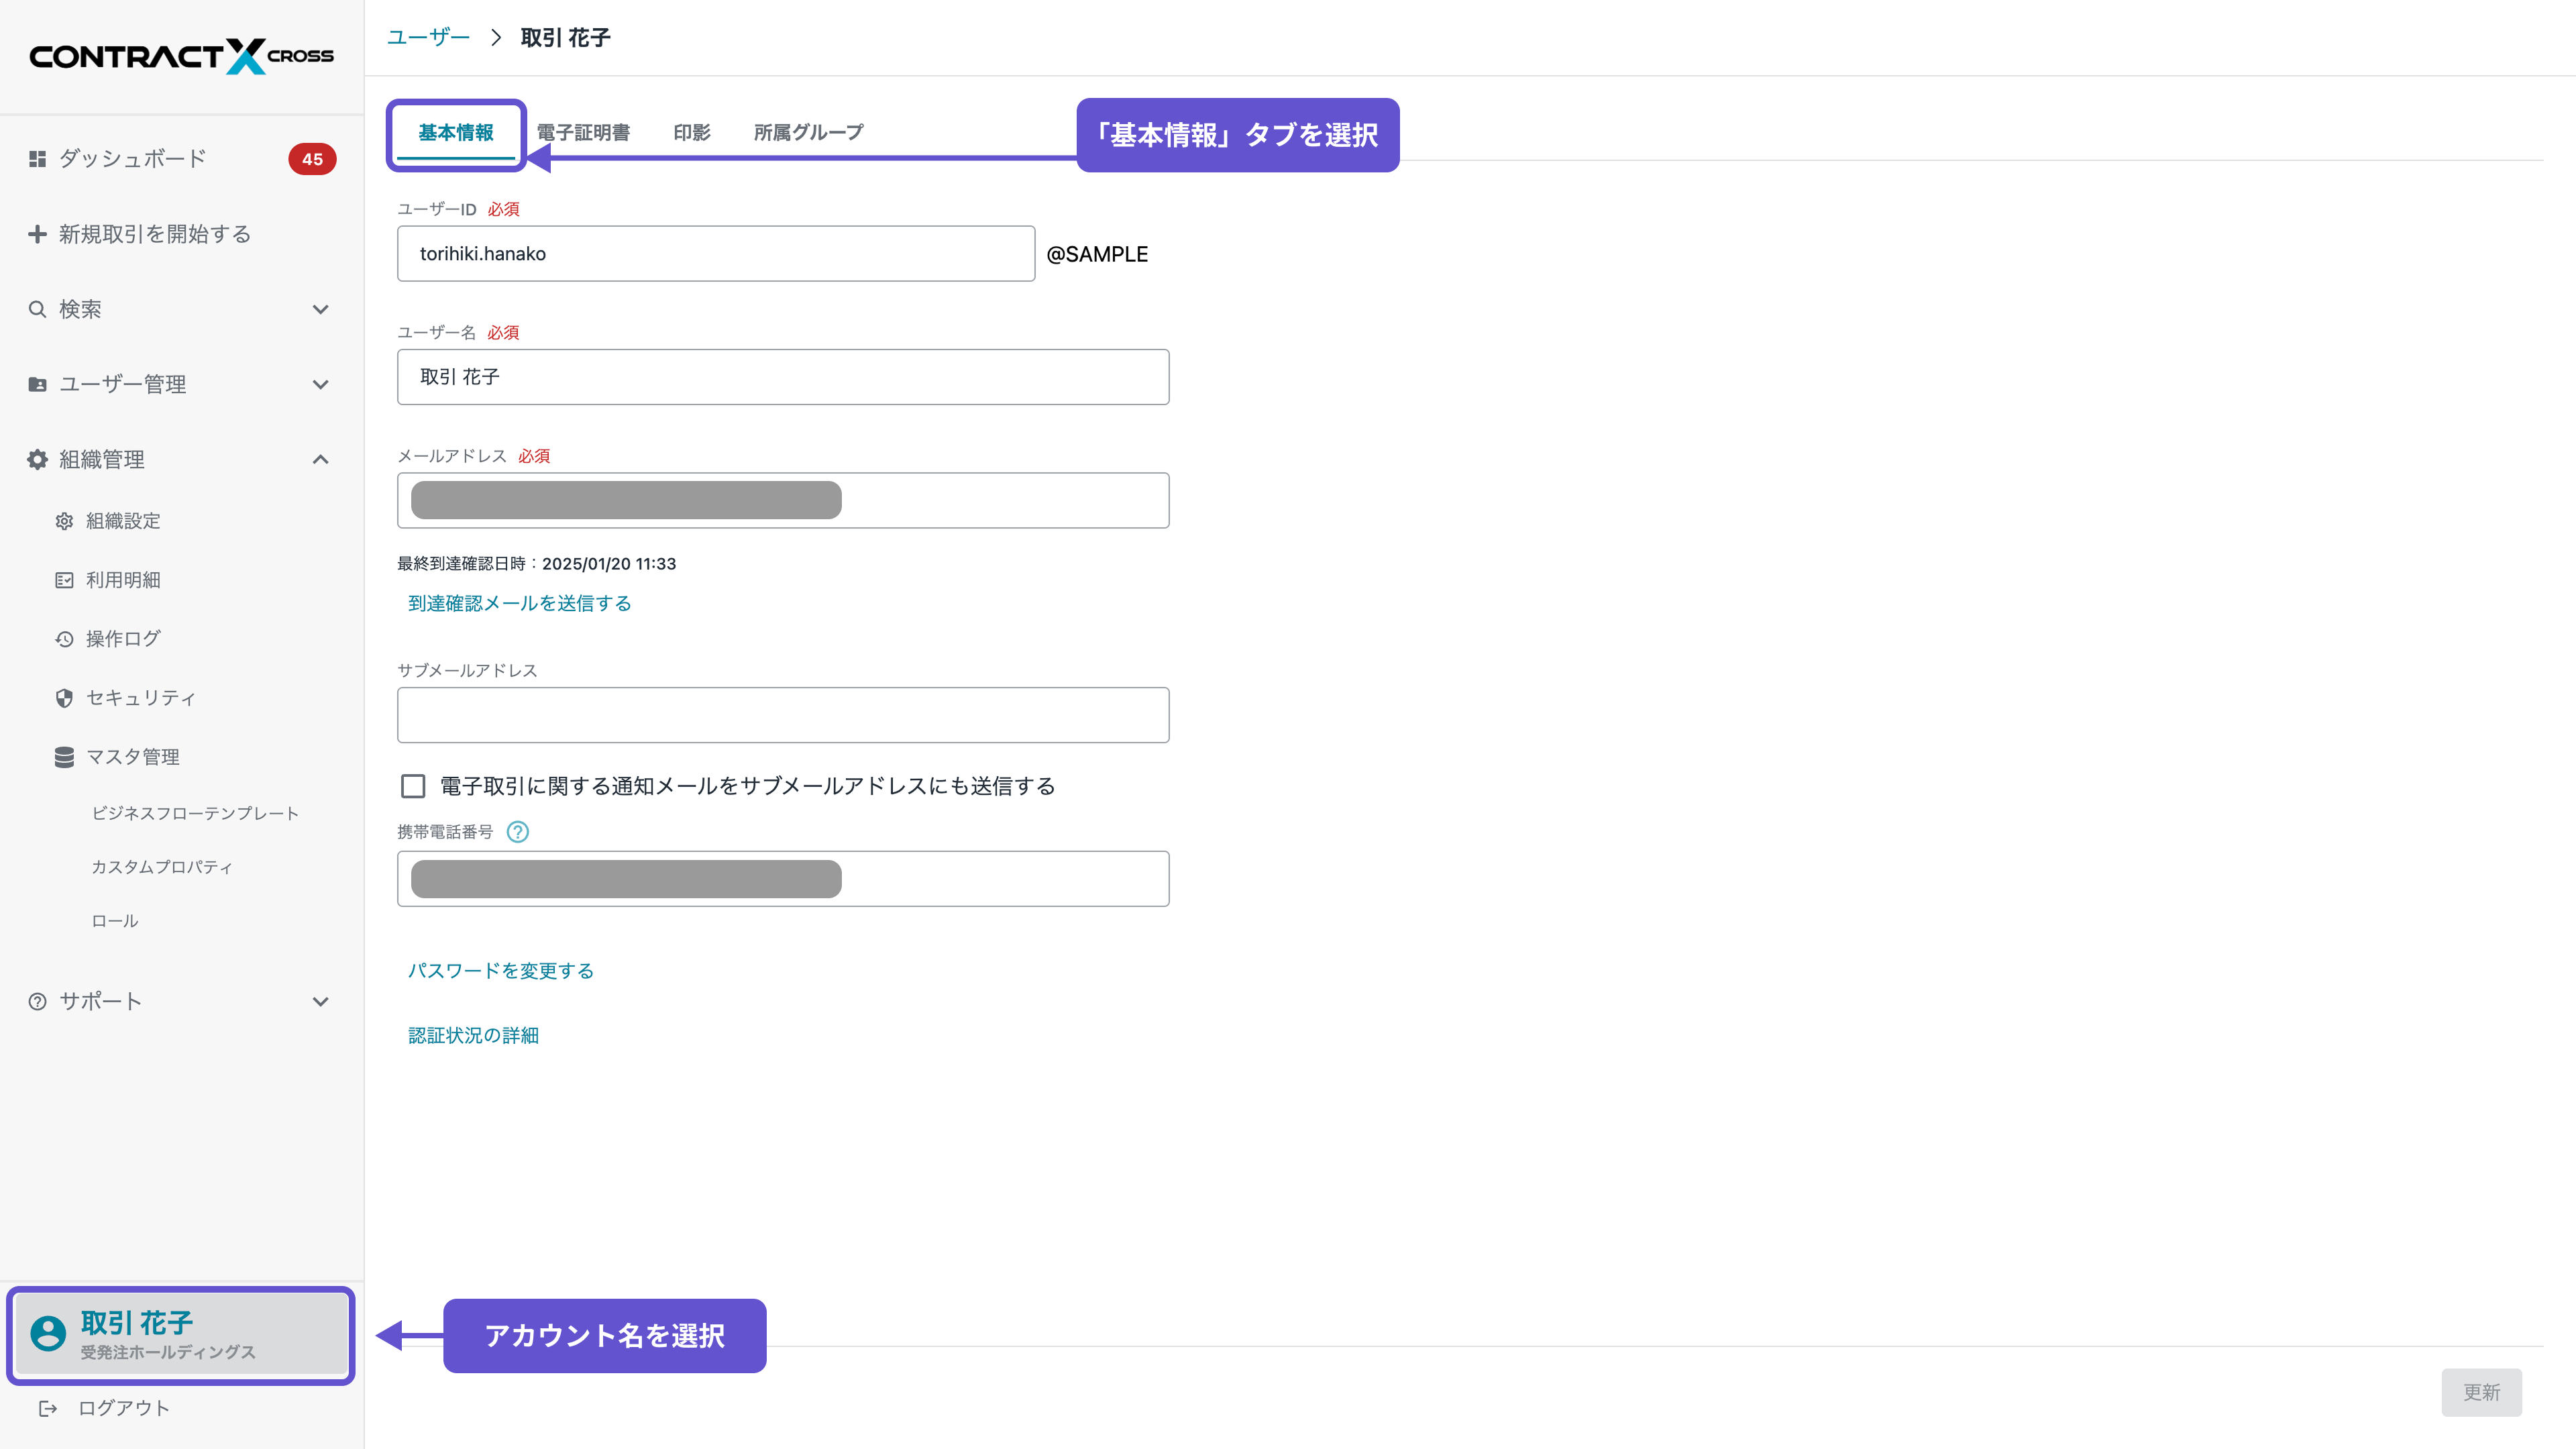Screen dimensions: 2576x1449
Task: Click the サブメールアドレス input field
Action: point(782,715)
